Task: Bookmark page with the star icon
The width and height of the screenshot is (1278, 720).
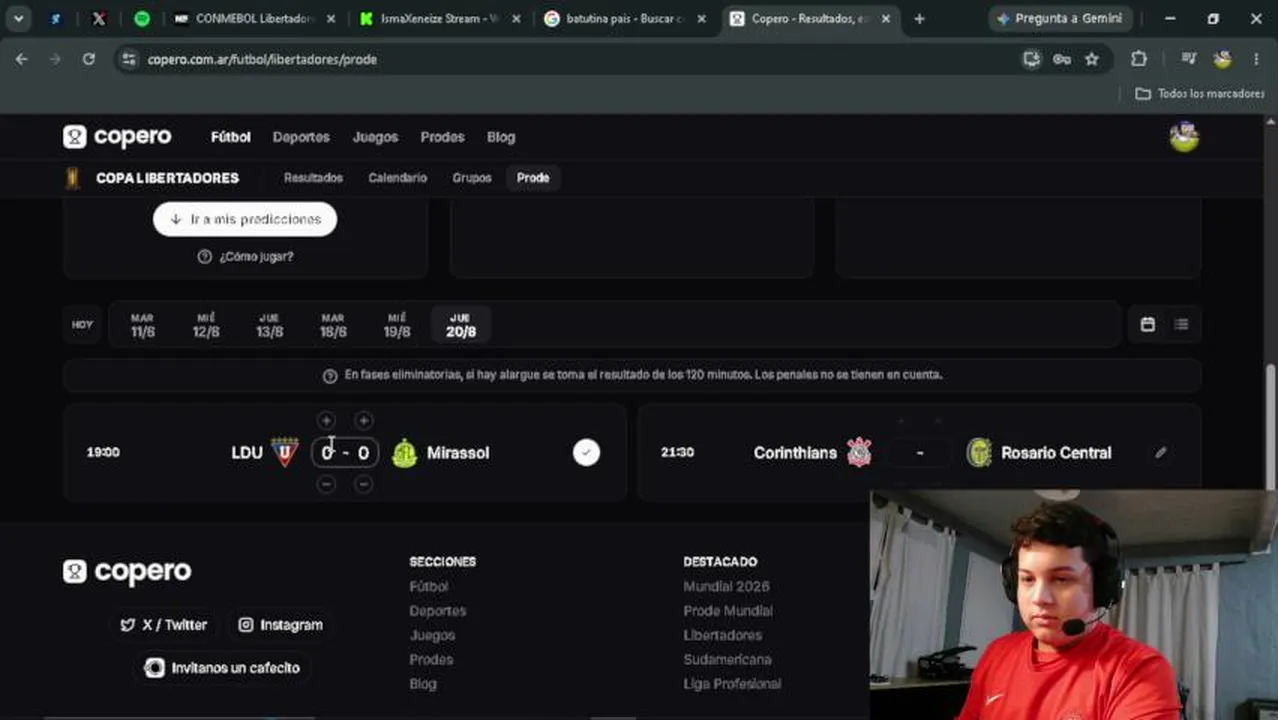Action: click(x=1092, y=59)
